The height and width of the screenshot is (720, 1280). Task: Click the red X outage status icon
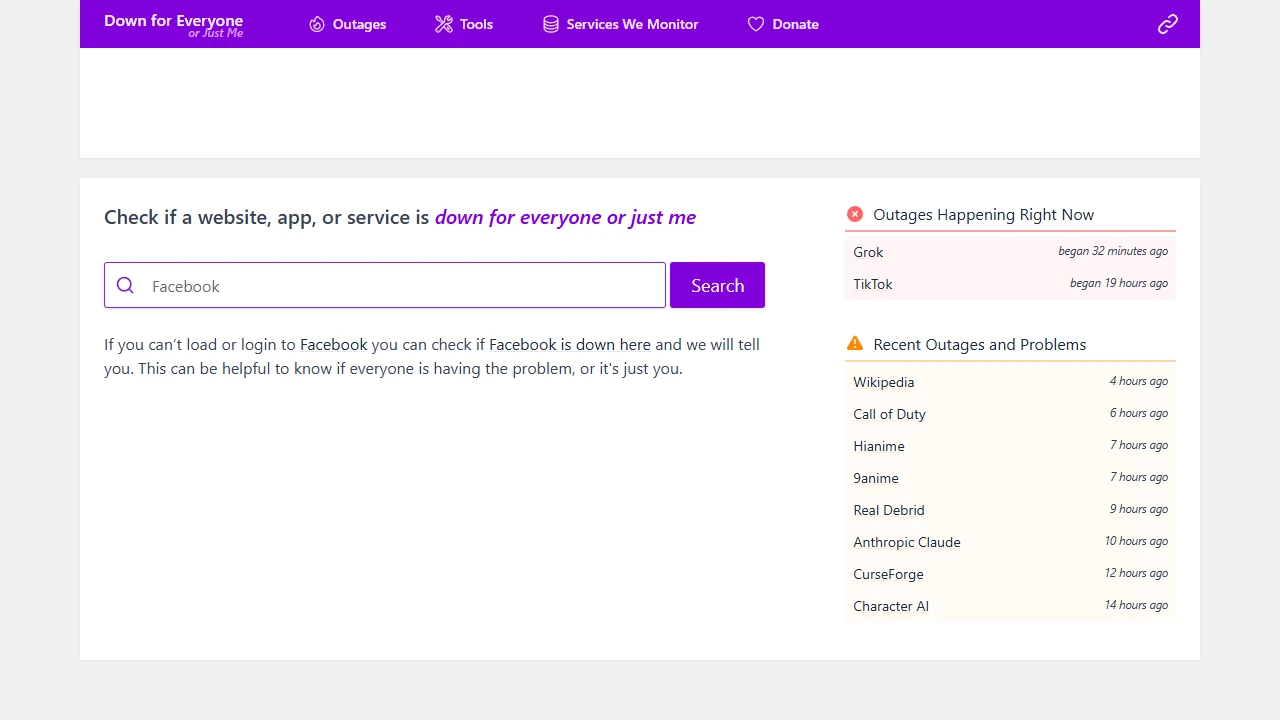point(855,214)
